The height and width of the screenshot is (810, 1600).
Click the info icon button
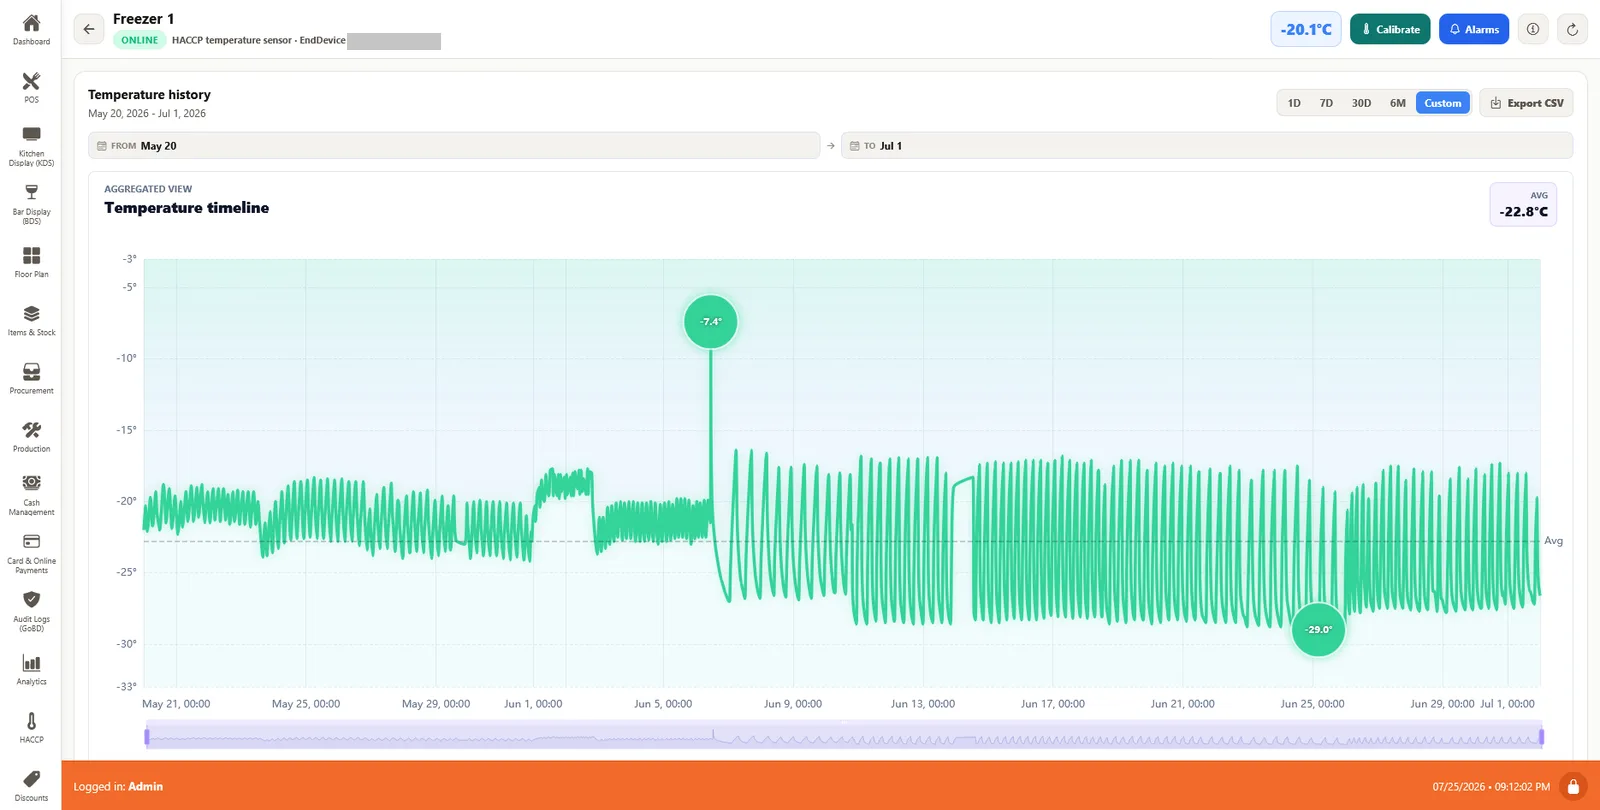pos(1533,29)
